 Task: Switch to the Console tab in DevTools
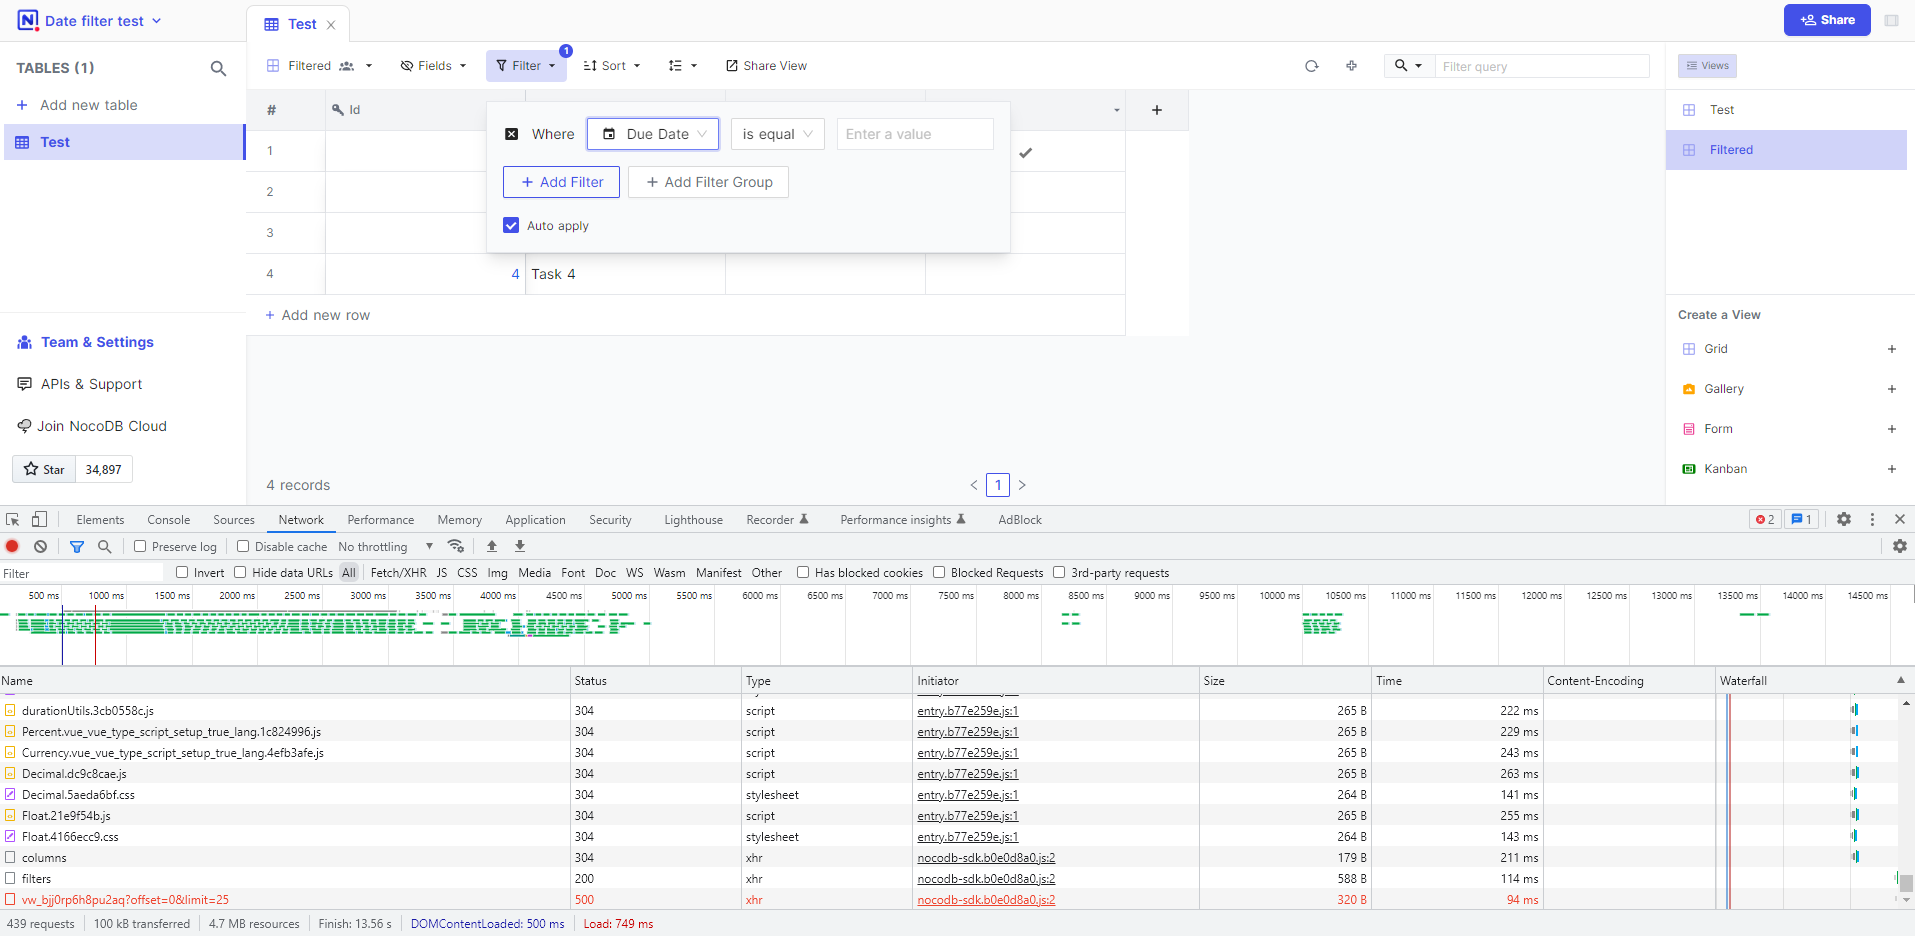click(x=167, y=519)
